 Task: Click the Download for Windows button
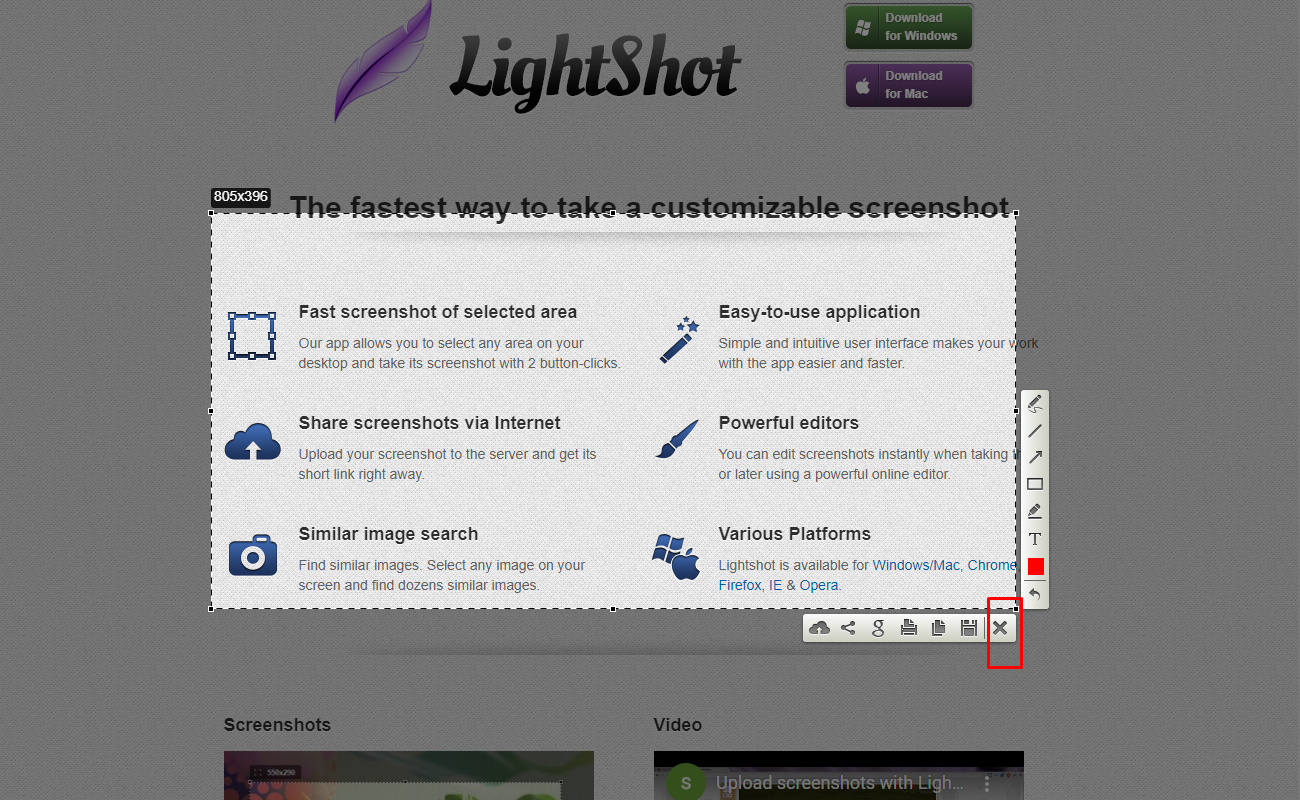(x=909, y=27)
